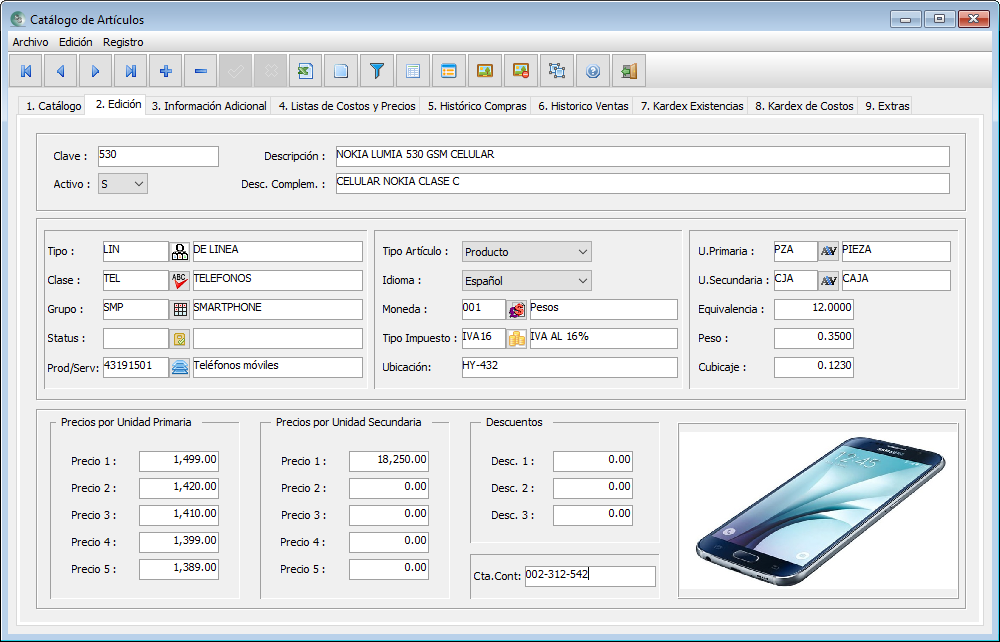Viewport: 1000px width, 642px height.
Task: Open the Archivo menu
Action: (x=31, y=42)
